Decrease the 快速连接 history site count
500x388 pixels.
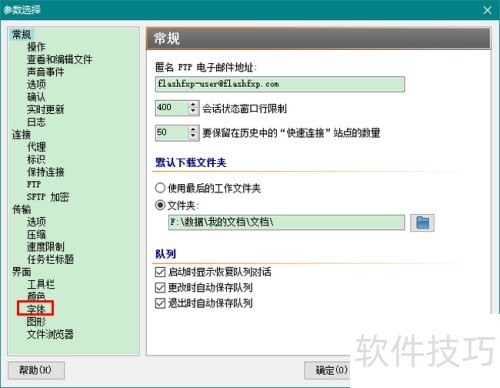pyautogui.click(x=193, y=136)
